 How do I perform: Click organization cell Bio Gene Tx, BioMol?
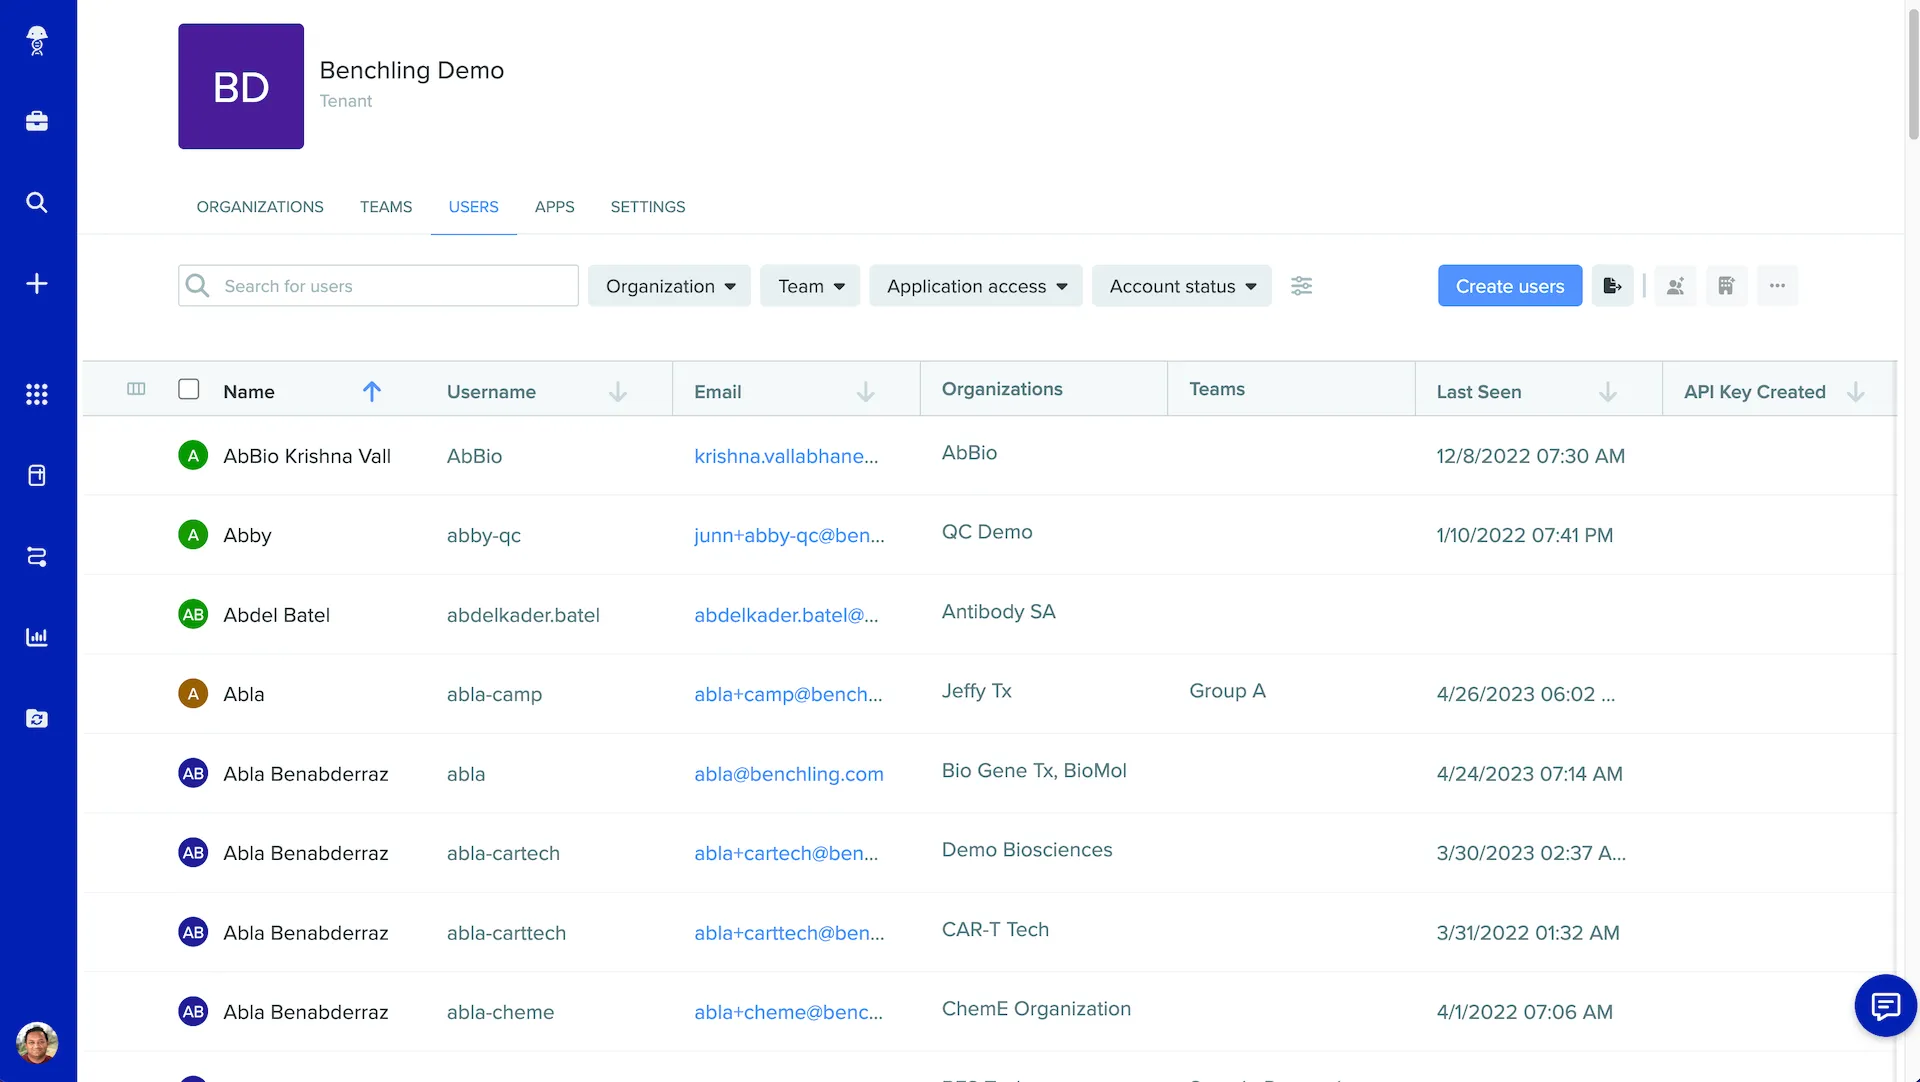(1034, 771)
